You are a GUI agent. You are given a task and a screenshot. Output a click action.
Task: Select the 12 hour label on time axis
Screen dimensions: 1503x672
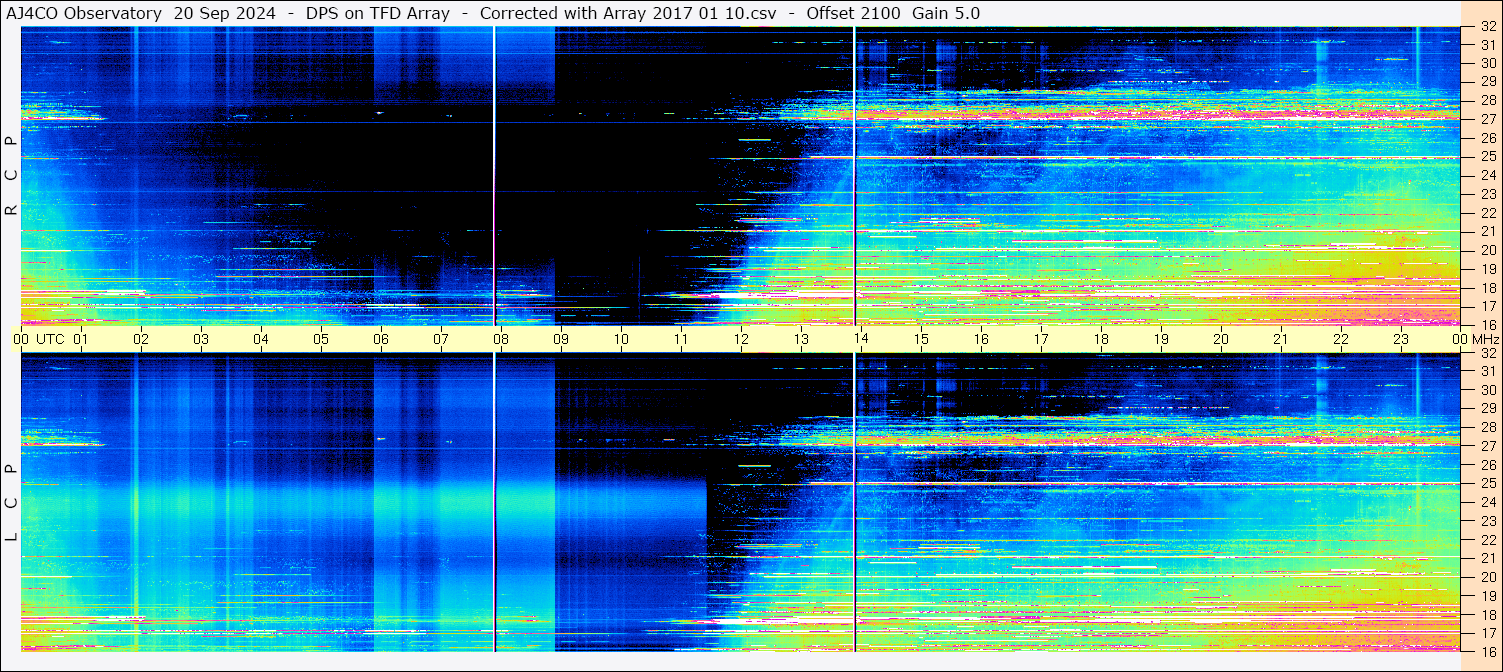(741, 339)
